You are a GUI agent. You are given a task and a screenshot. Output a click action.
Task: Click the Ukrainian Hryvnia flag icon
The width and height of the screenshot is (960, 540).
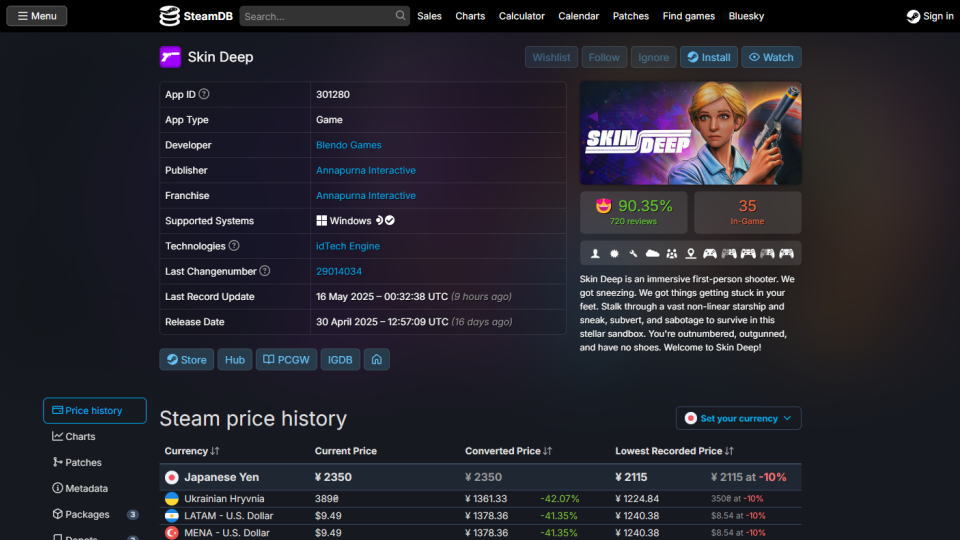tap(172, 498)
